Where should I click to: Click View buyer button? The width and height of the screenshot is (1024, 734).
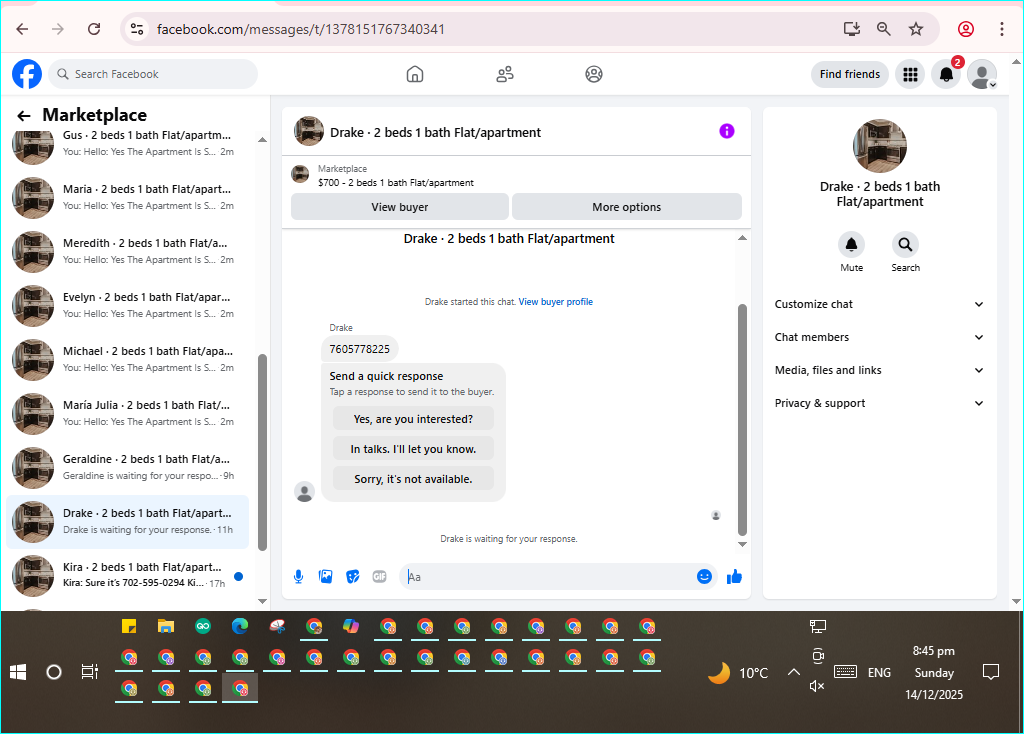coord(400,207)
